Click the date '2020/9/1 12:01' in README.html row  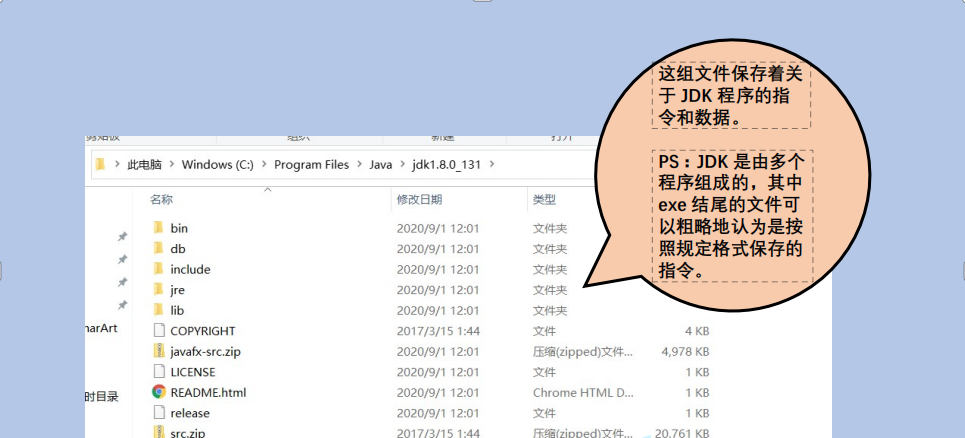click(x=438, y=392)
